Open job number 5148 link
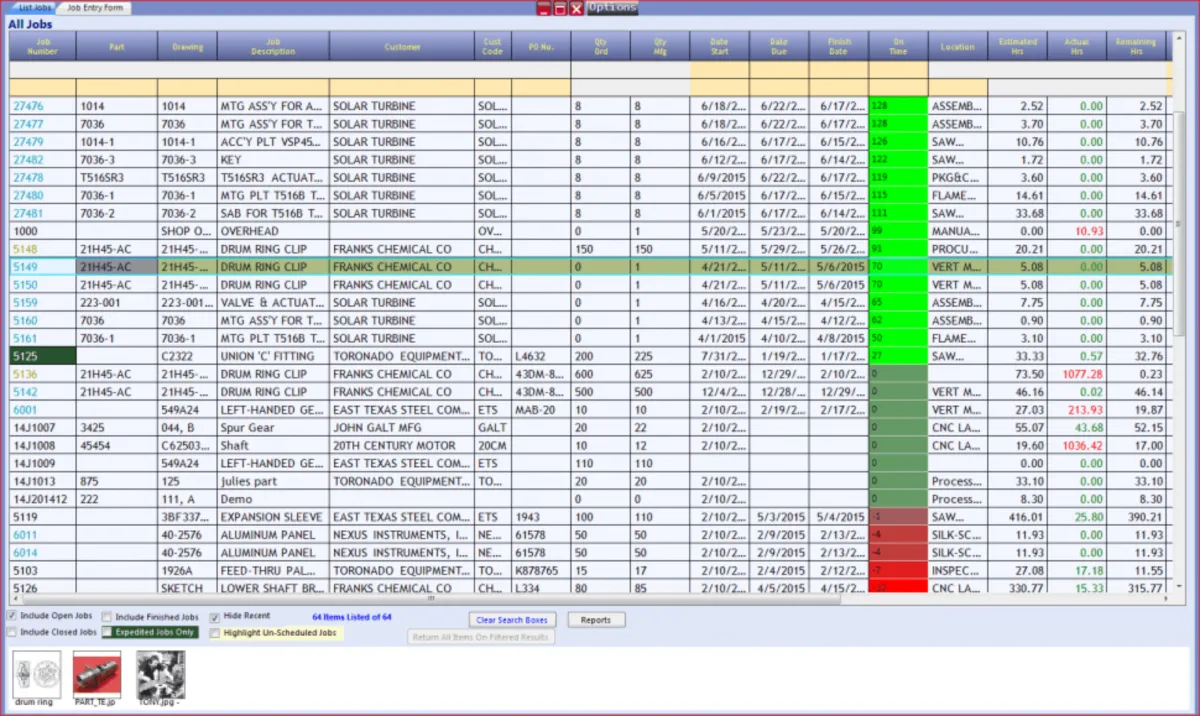 pos(25,249)
